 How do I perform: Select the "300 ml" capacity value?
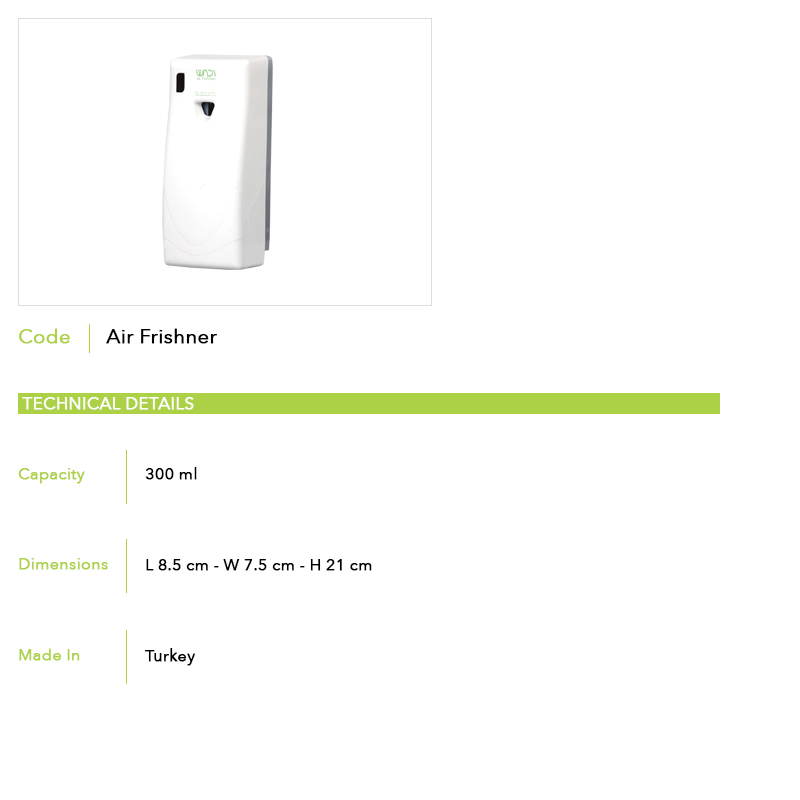pos(171,474)
